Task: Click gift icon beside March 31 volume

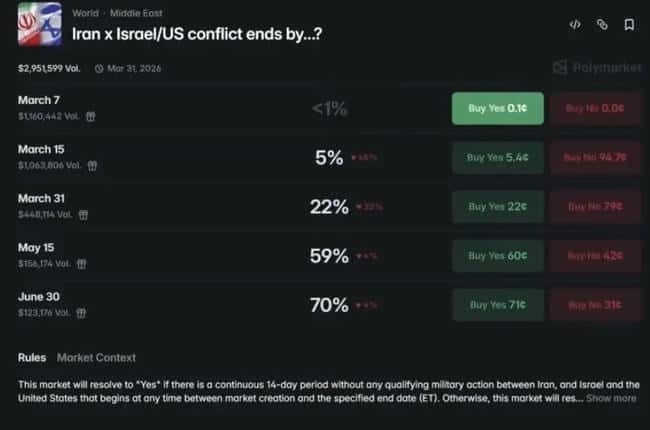Action: [x=85, y=214]
